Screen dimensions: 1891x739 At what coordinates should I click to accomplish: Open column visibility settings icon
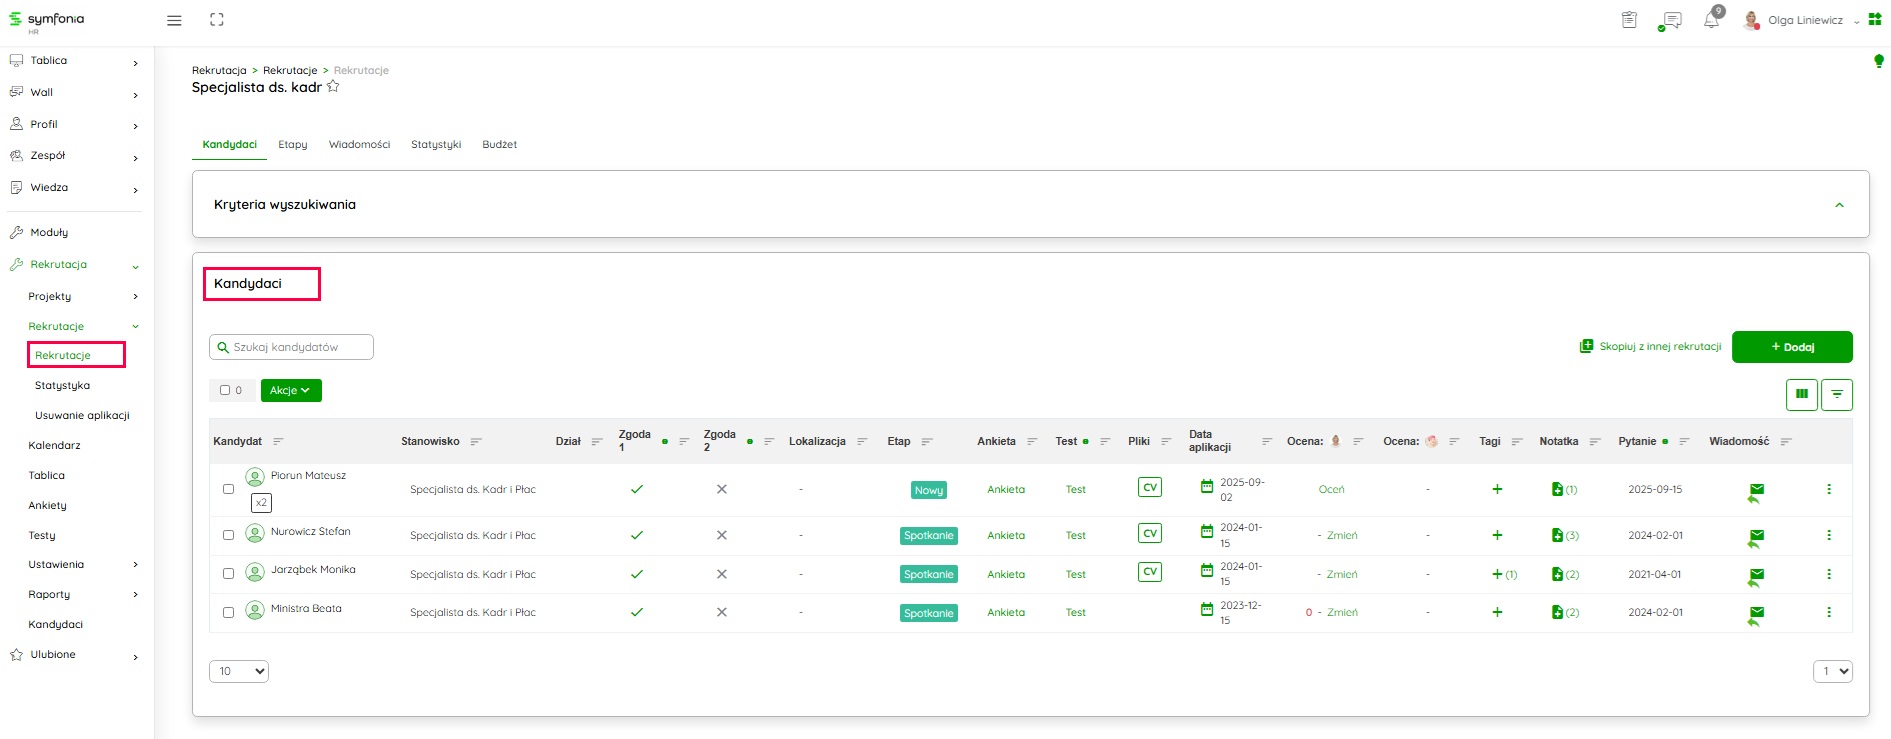[1801, 395]
